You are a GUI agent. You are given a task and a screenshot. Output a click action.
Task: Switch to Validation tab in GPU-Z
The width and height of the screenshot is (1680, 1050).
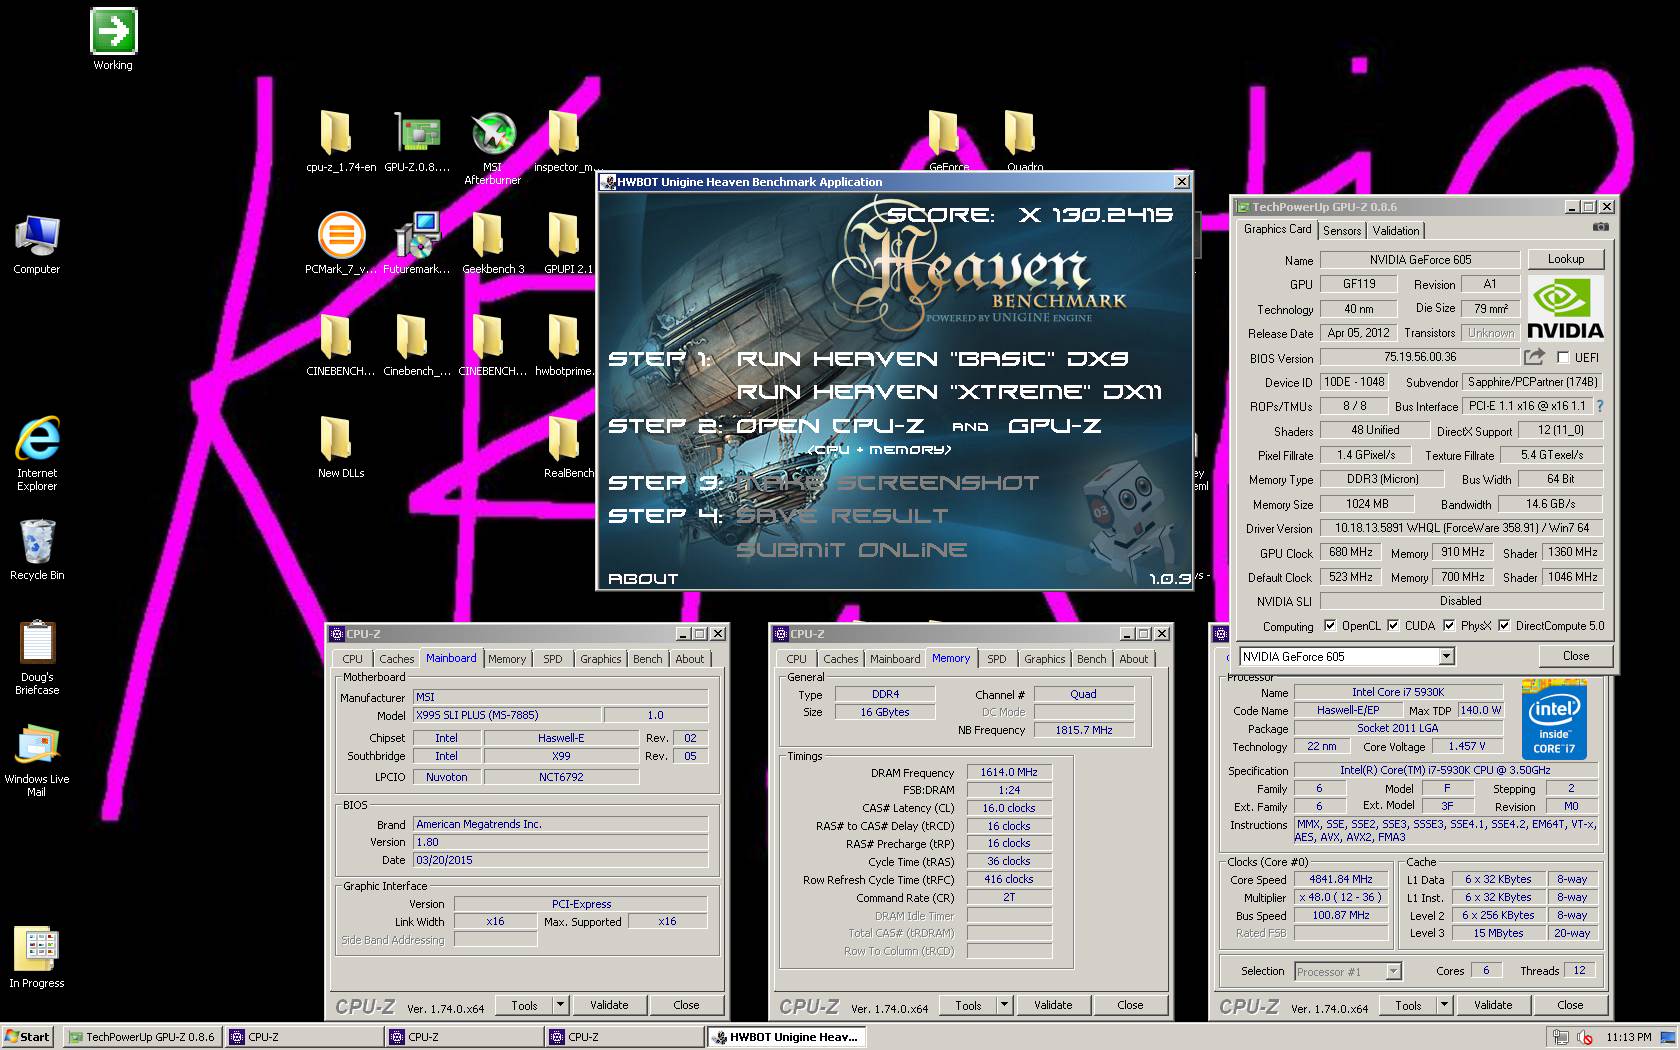(1395, 231)
